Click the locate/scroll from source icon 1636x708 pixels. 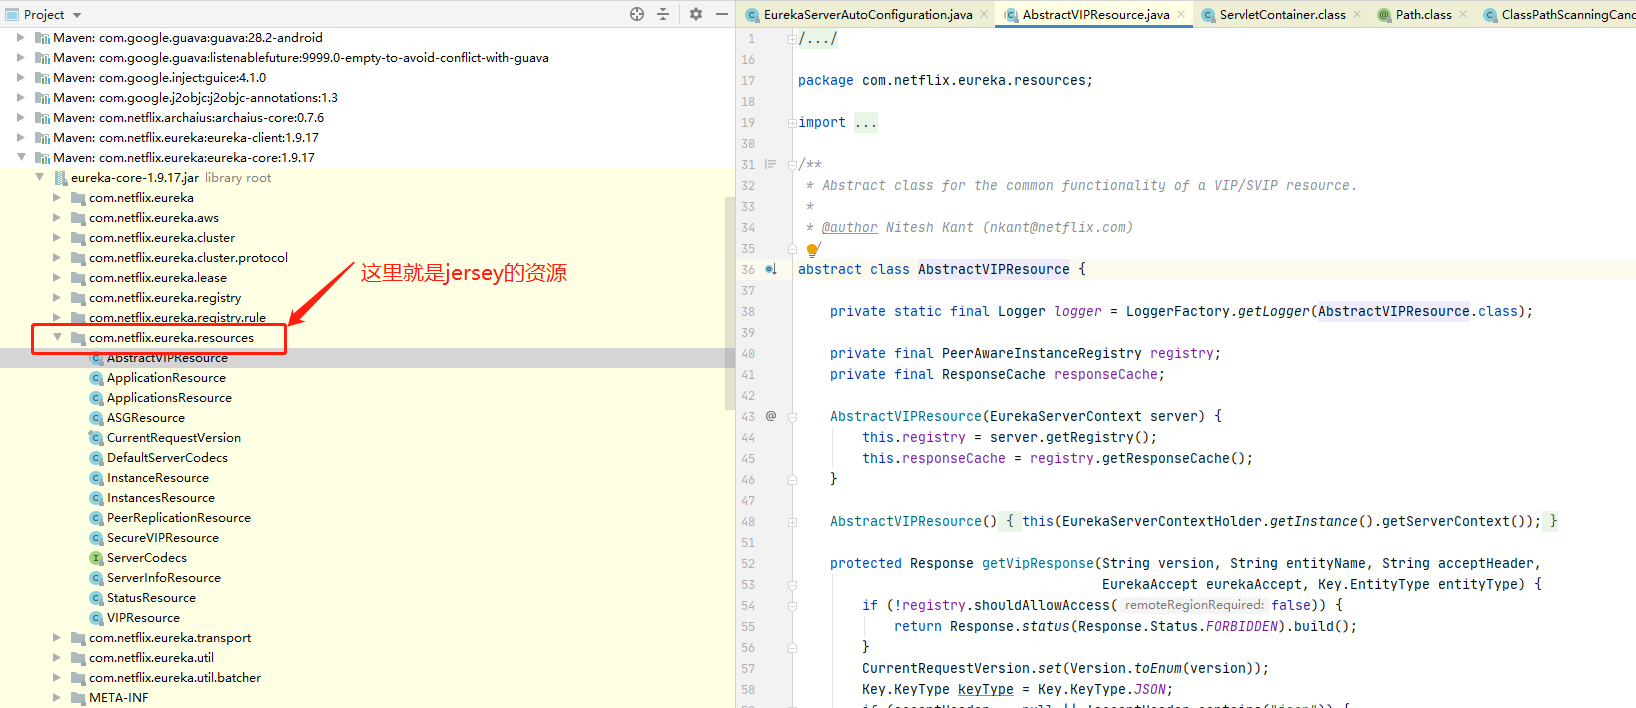[x=637, y=14]
